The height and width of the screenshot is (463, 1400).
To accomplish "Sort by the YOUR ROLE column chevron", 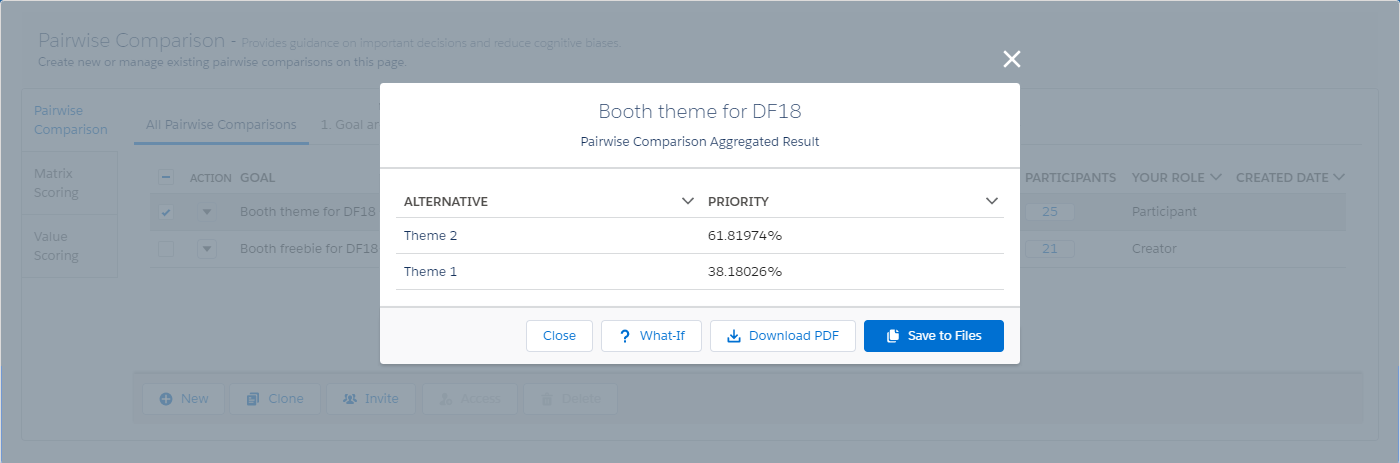I will pos(1216,177).
